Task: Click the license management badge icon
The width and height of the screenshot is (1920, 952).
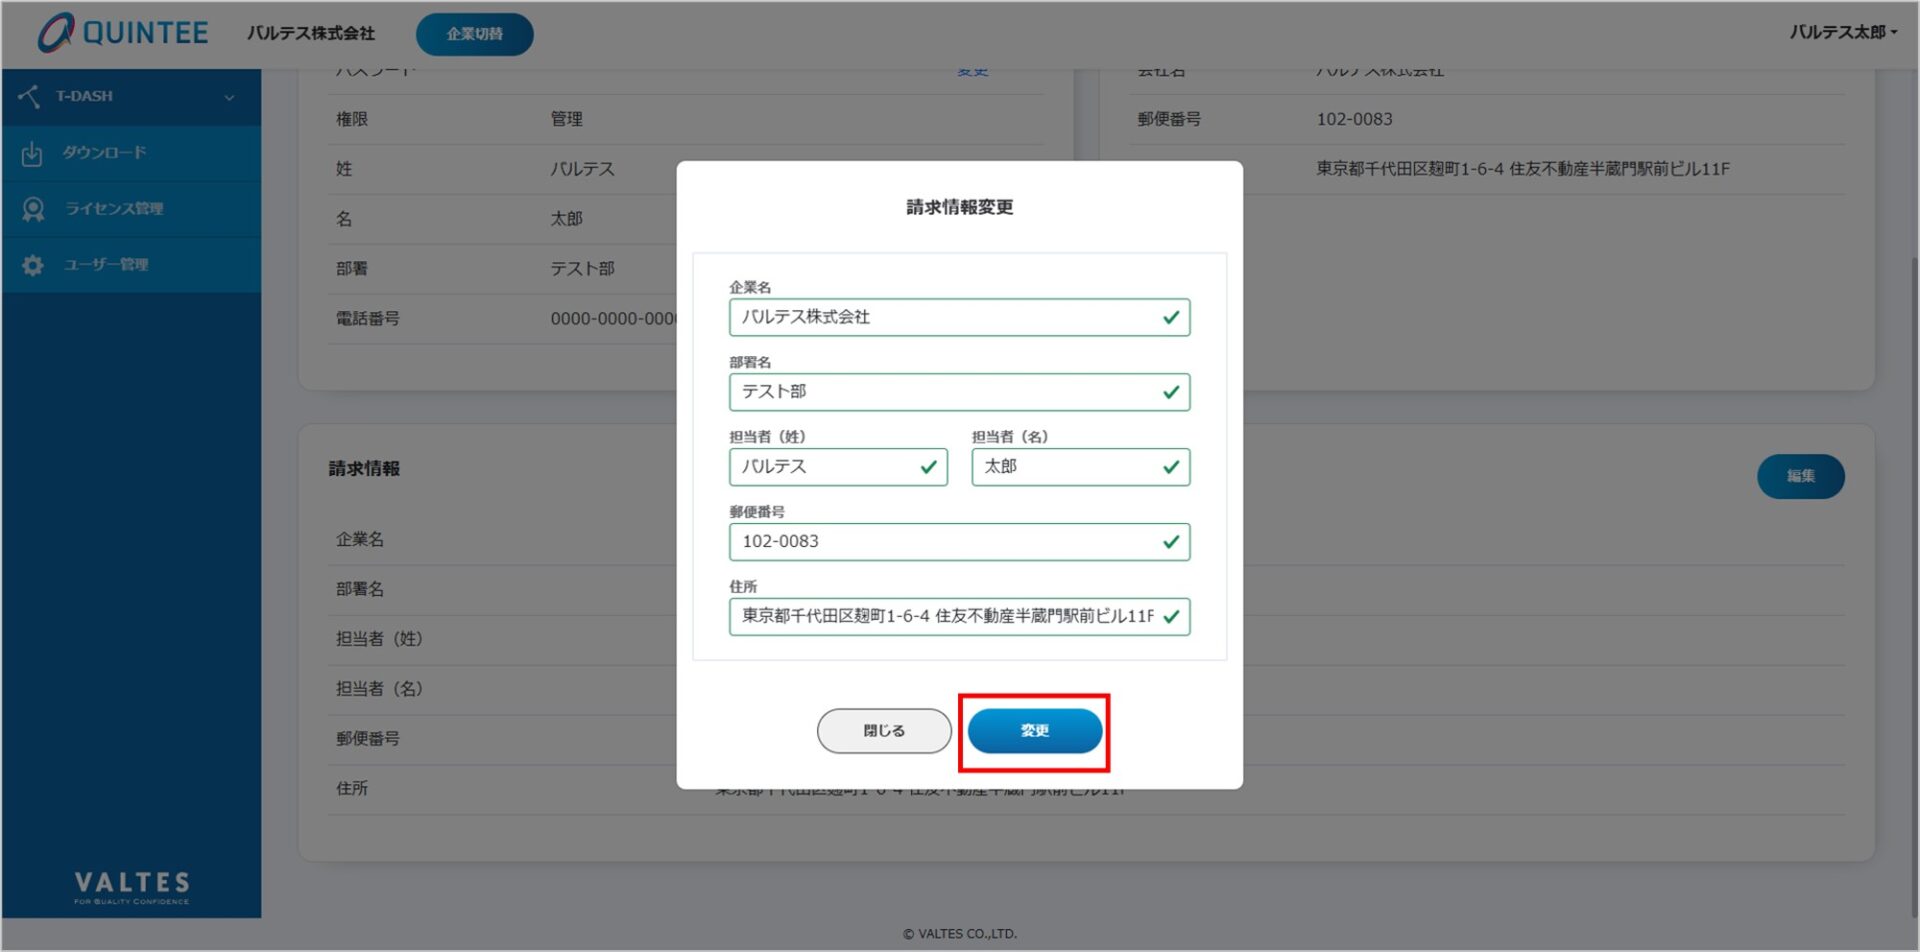Action: pyautogui.click(x=33, y=209)
